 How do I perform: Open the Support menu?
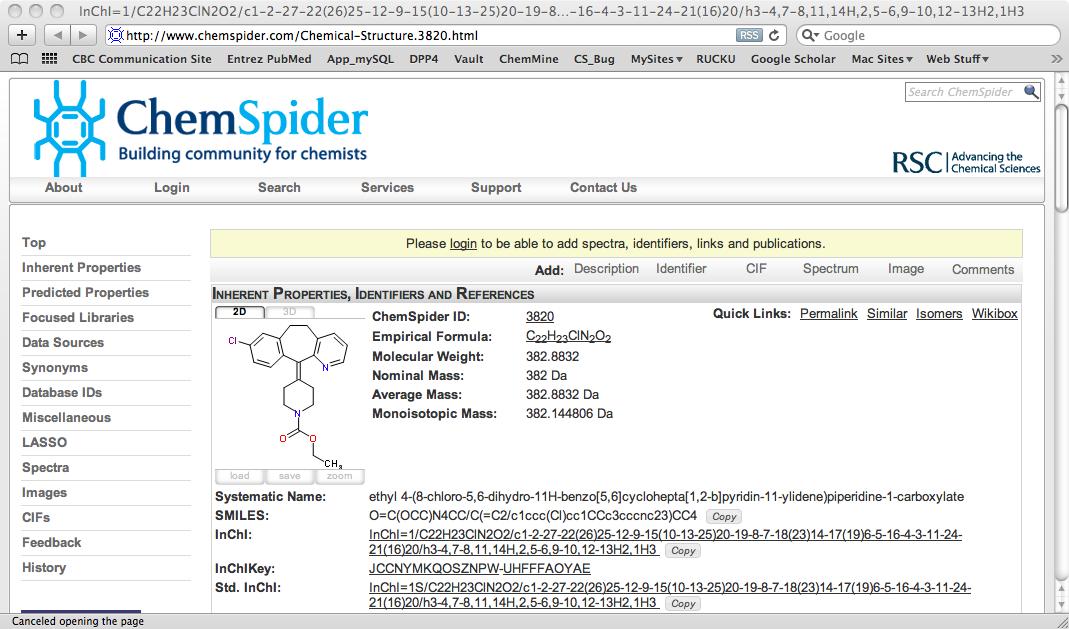tap(496, 187)
